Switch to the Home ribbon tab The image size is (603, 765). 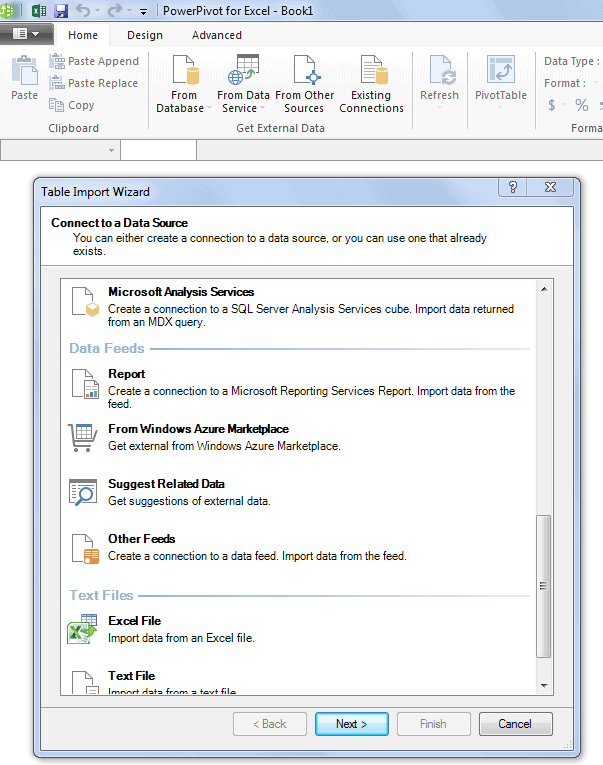coord(83,35)
